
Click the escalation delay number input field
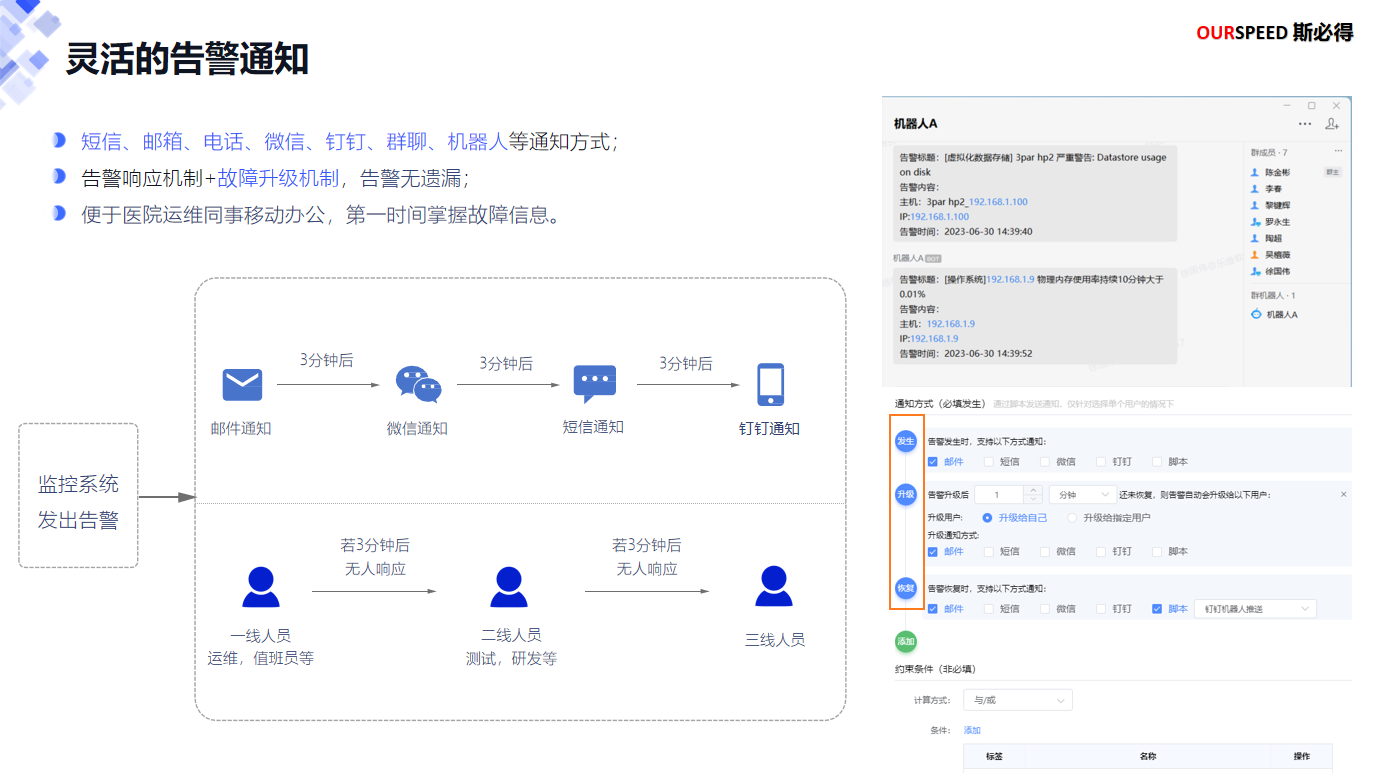pyautogui.click(x=998, y=495)
